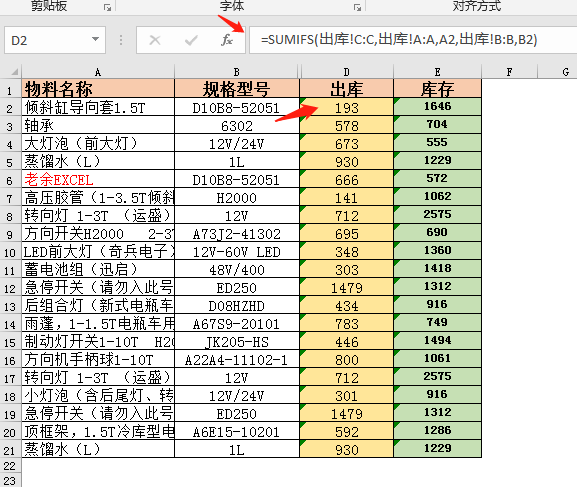
Task: Click specification cell D08HZHD
Action: (x=237, y=306)
